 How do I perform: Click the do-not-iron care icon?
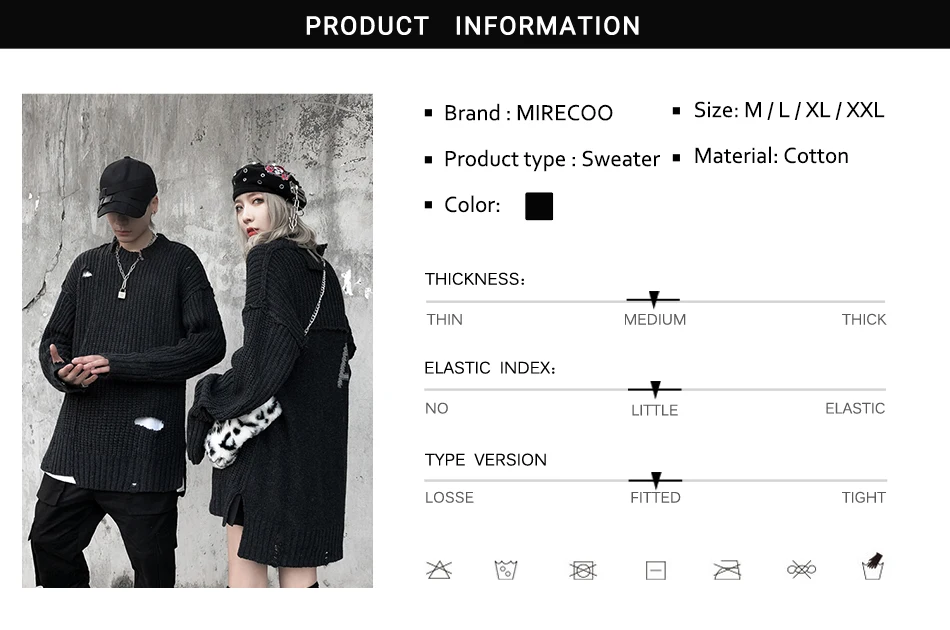pos(727,570)
